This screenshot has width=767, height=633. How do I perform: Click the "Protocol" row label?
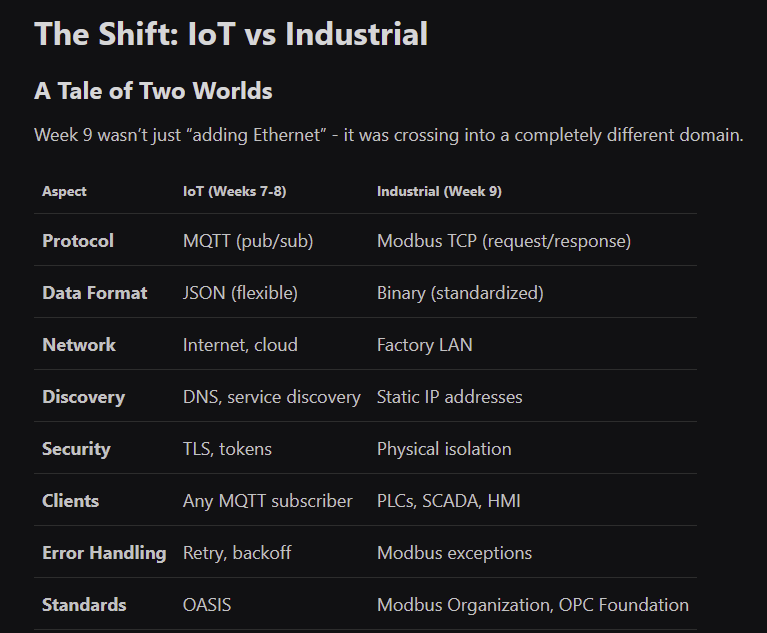point(78,241)
